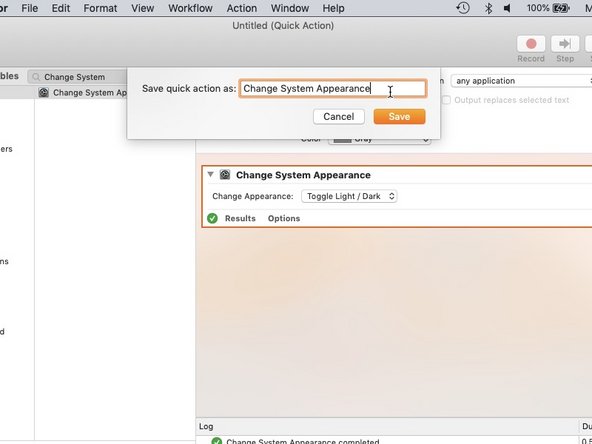Collapse the Change System Appearance action
Screen dimensions: 592x444
210,174
